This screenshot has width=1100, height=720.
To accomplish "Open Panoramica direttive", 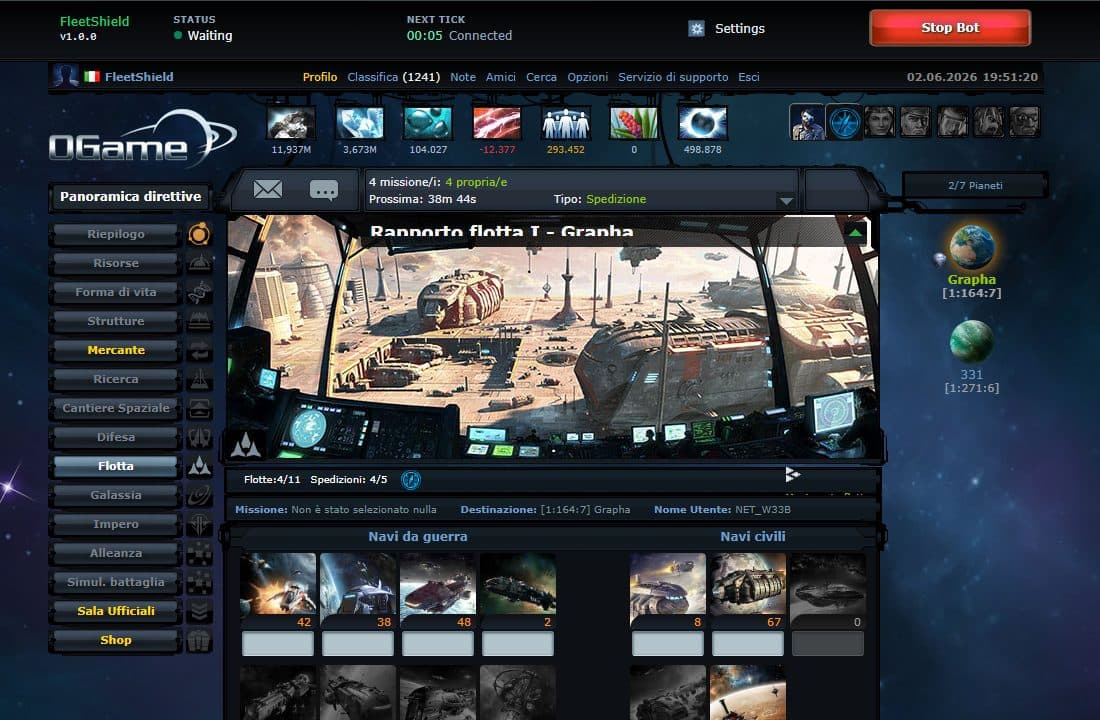I will 130,196.
